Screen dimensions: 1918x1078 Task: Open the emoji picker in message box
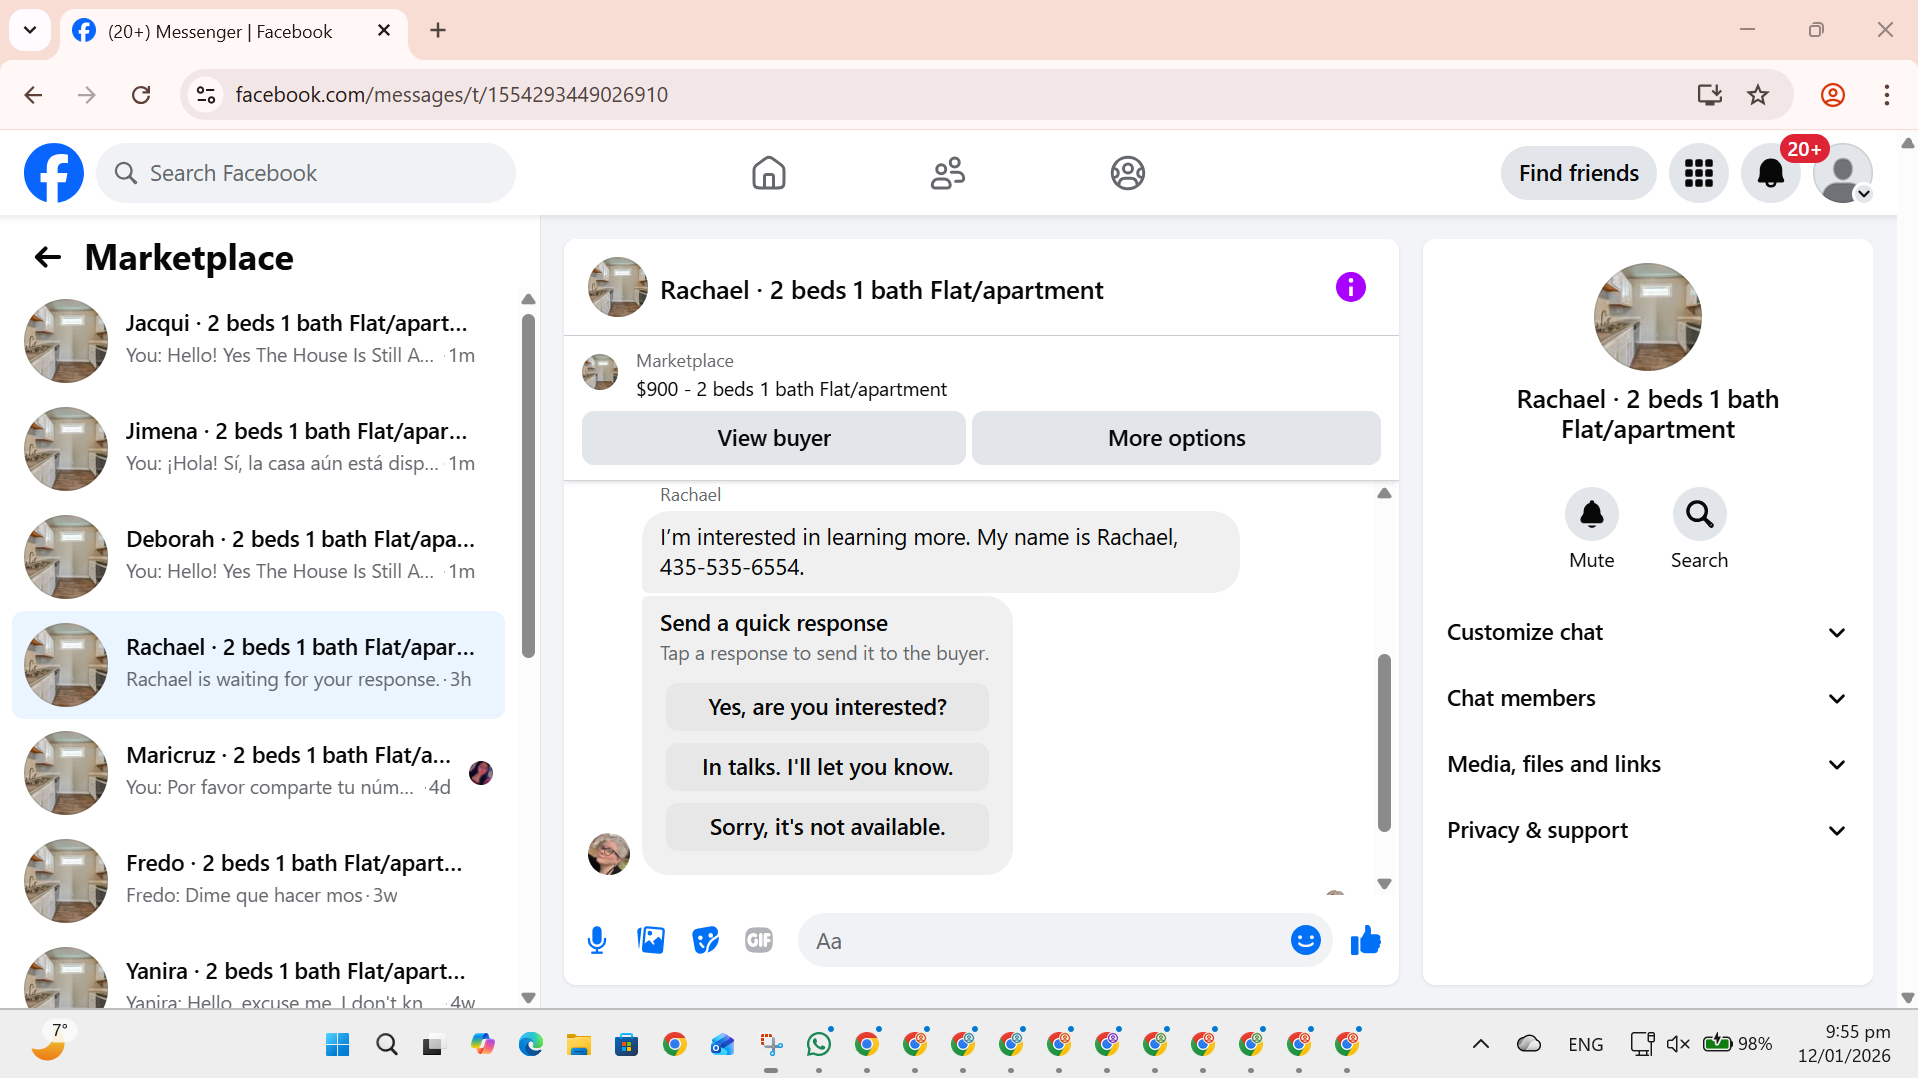pos(1305,940)
